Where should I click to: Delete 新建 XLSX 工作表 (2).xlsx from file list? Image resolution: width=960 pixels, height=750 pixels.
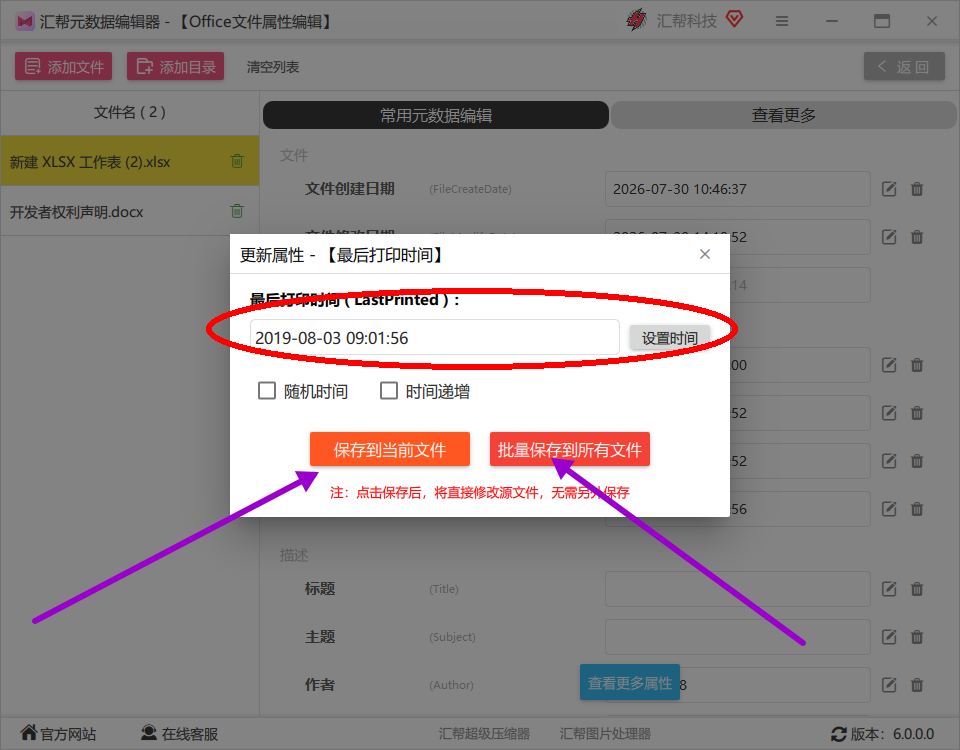coord(237,161)
